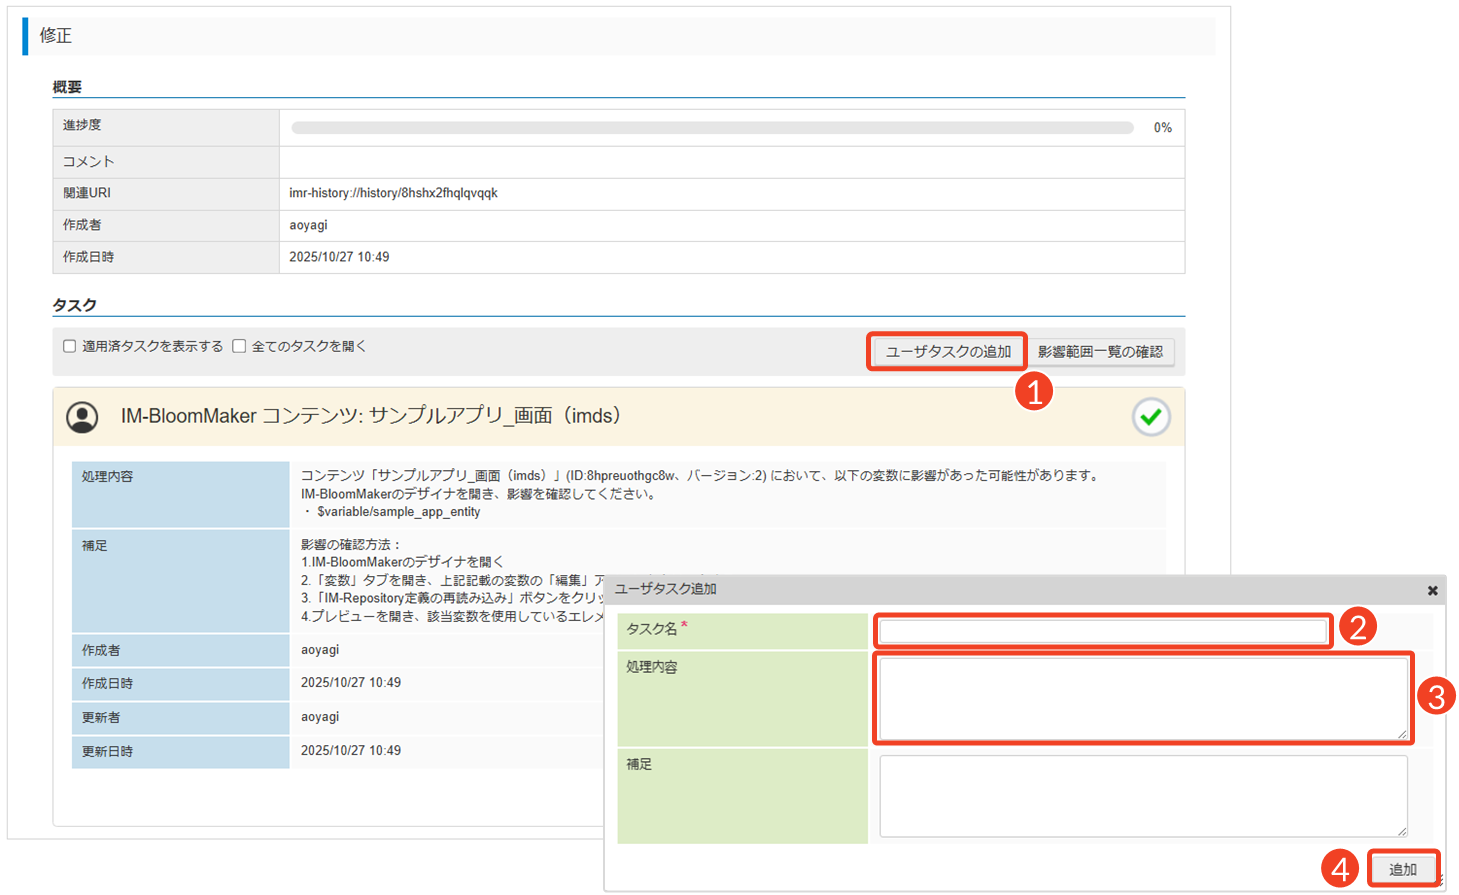Click into the 処理内容 text area
This screenshot has height=895, width=1459.
tap(1142, 698)
